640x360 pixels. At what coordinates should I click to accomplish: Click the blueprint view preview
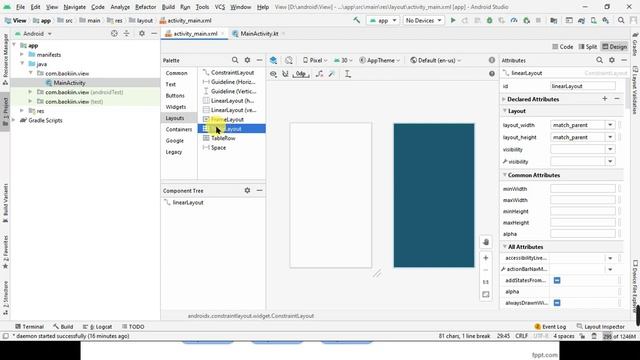click(434, 195)
